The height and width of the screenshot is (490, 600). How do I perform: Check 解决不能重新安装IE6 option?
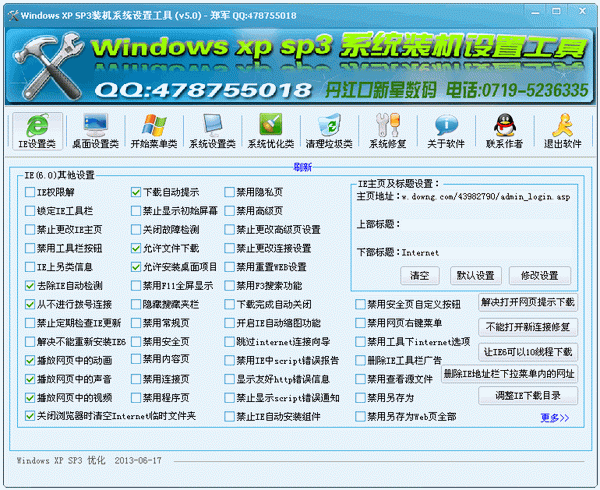point(30,342)
